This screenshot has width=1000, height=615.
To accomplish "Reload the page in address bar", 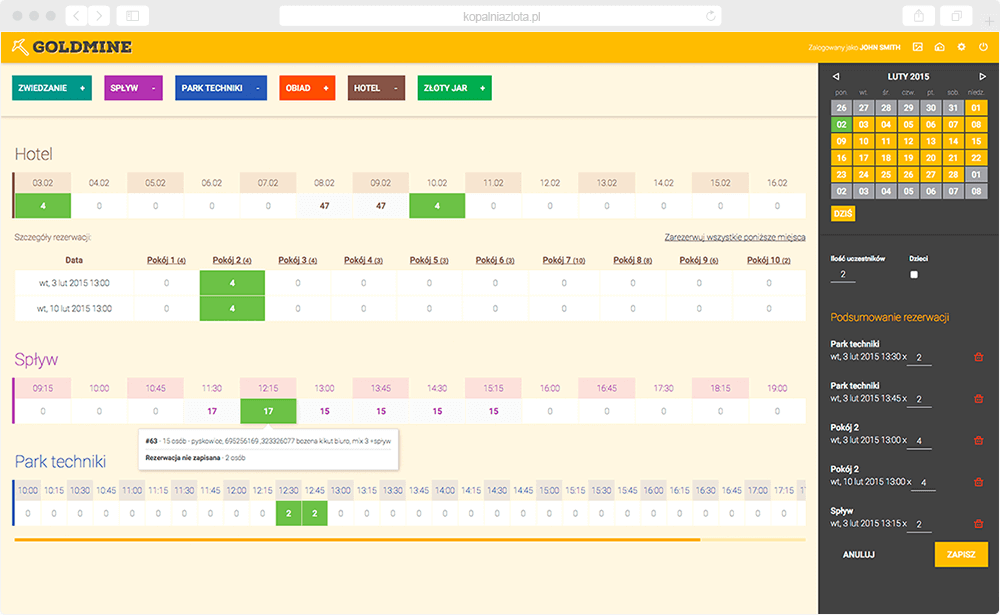I will pyautogui.click(x=710, y=16).
